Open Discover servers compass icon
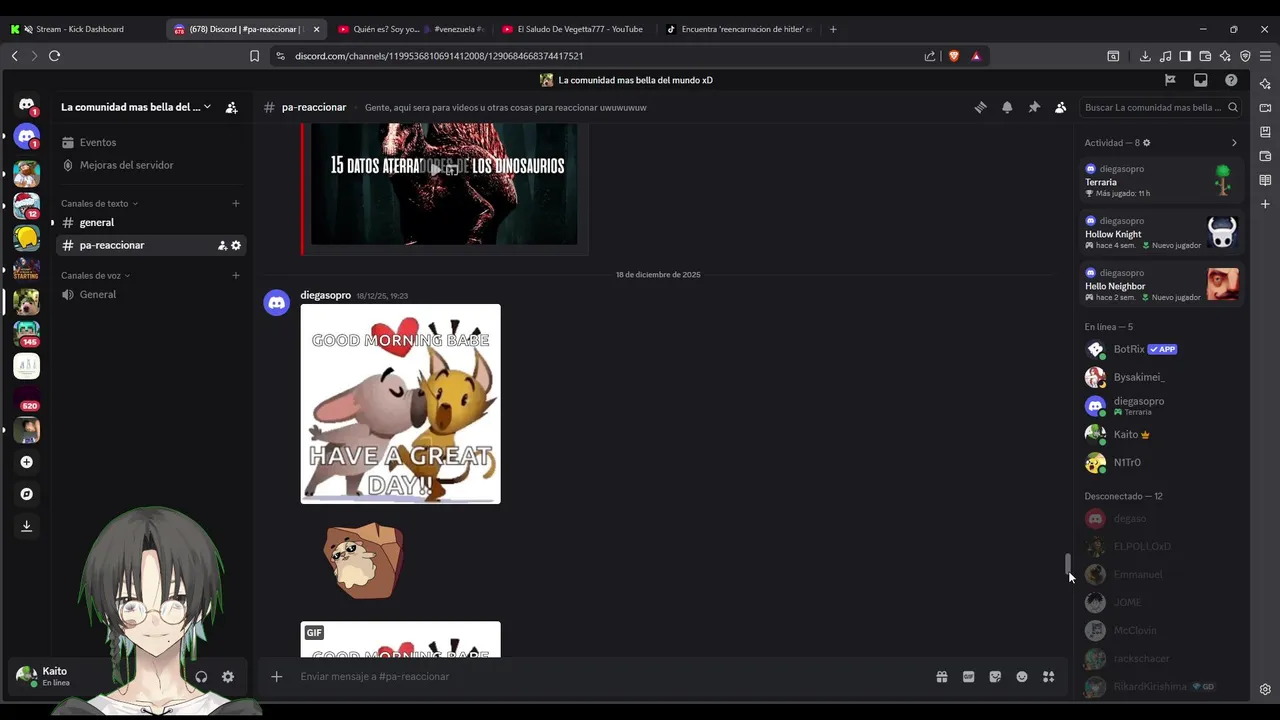Viewport: 1280px width, 720px height. [x=27, y=494]
